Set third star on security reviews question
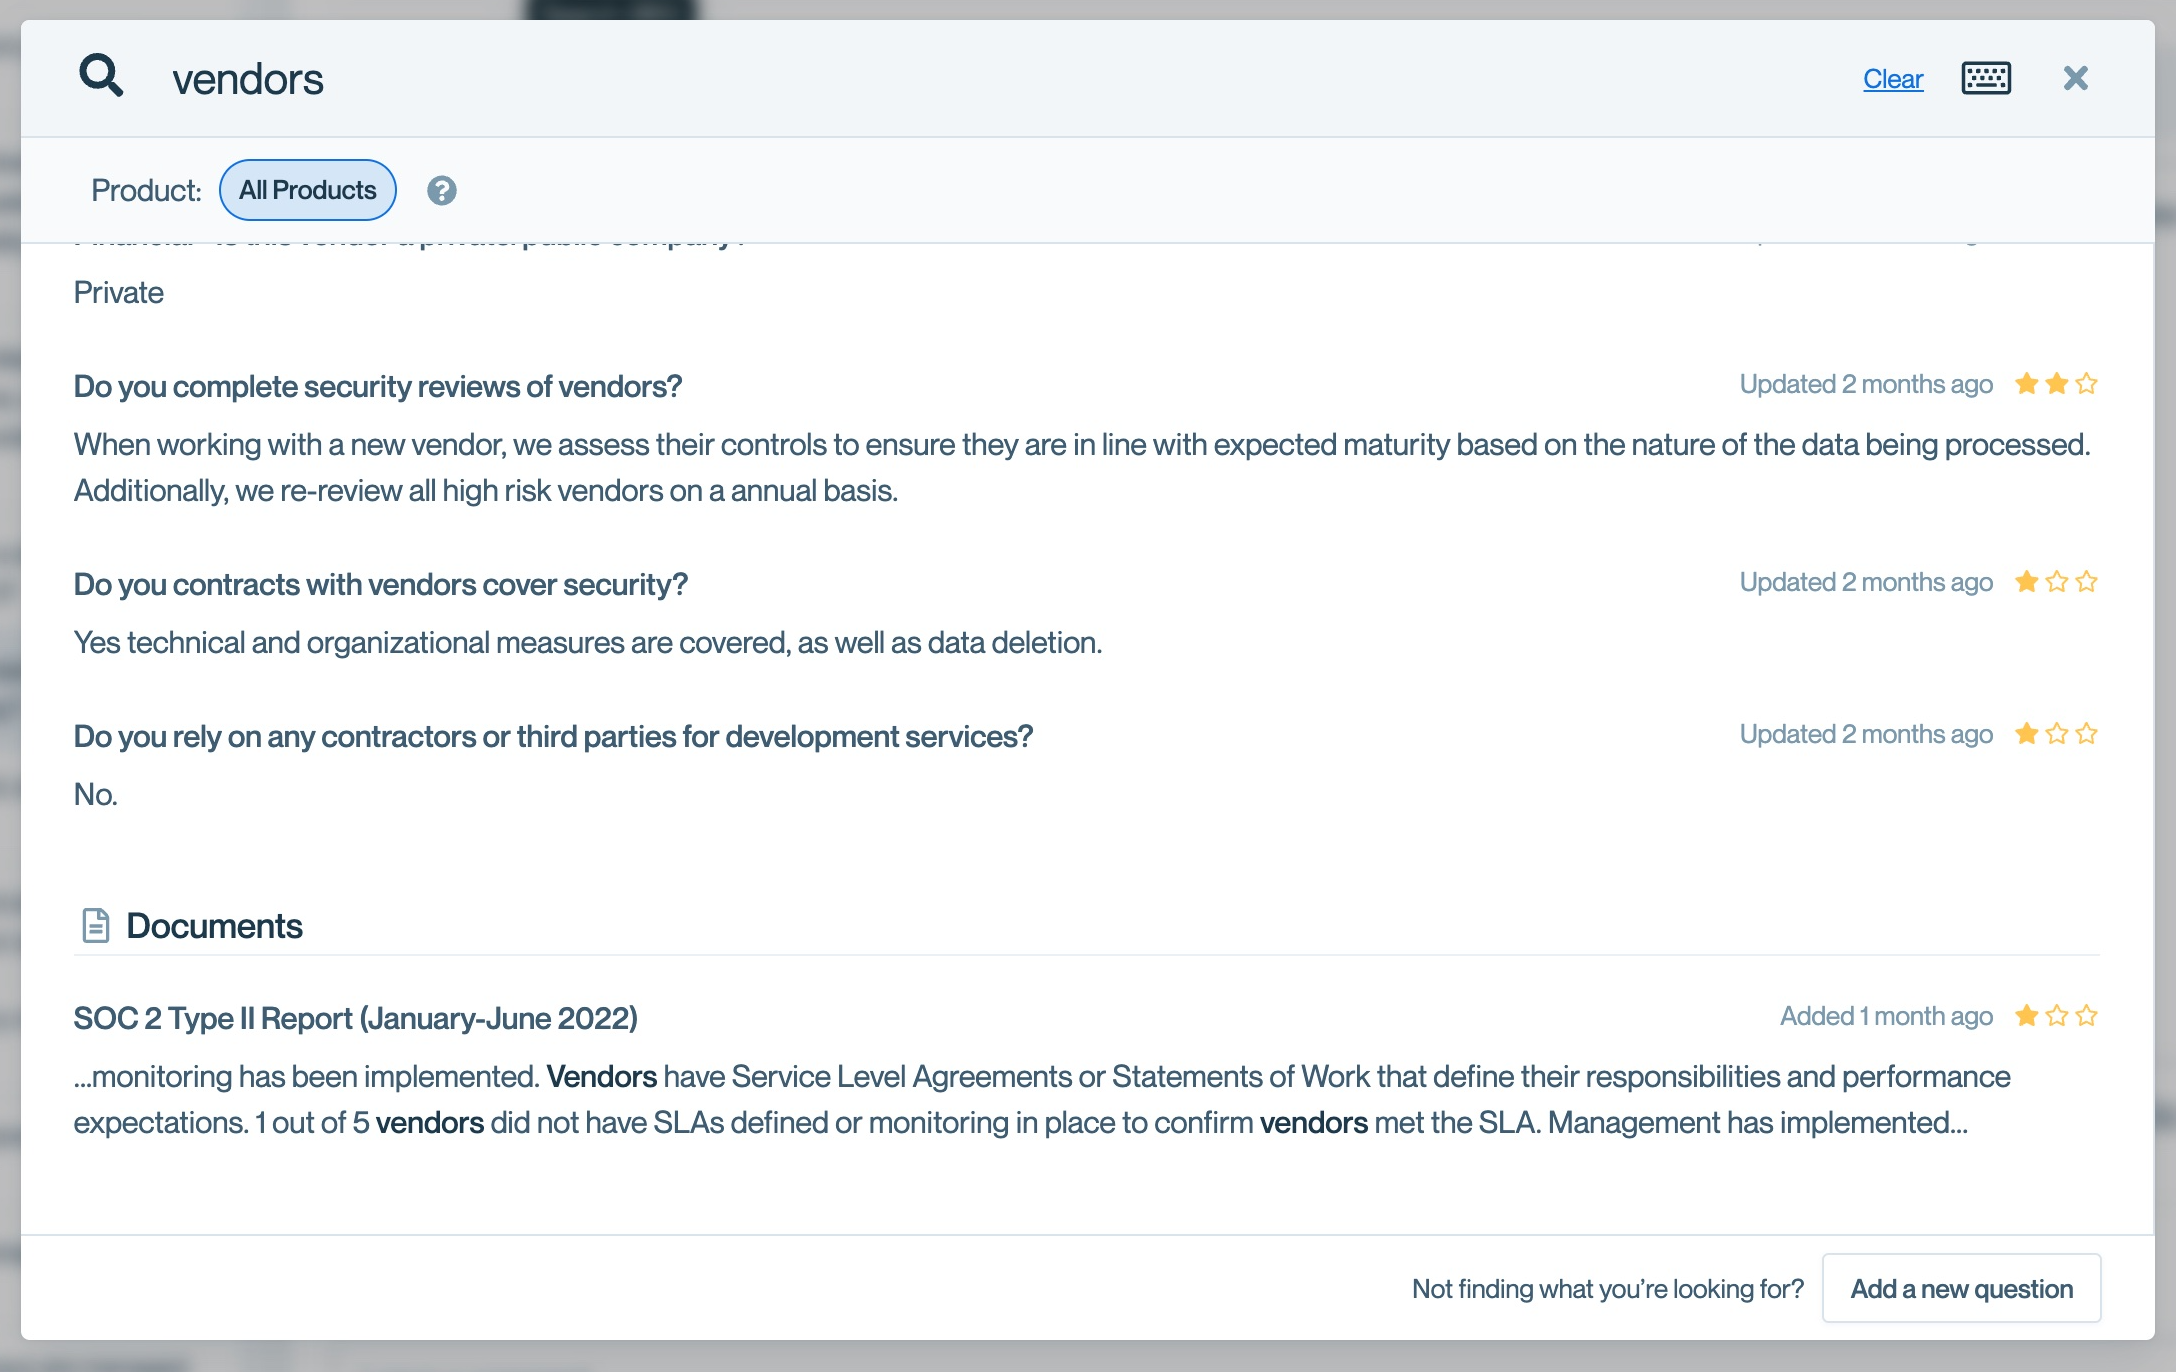Image resolution: width=2176 pixels, height=1372 pixels. coord(2086,384)
